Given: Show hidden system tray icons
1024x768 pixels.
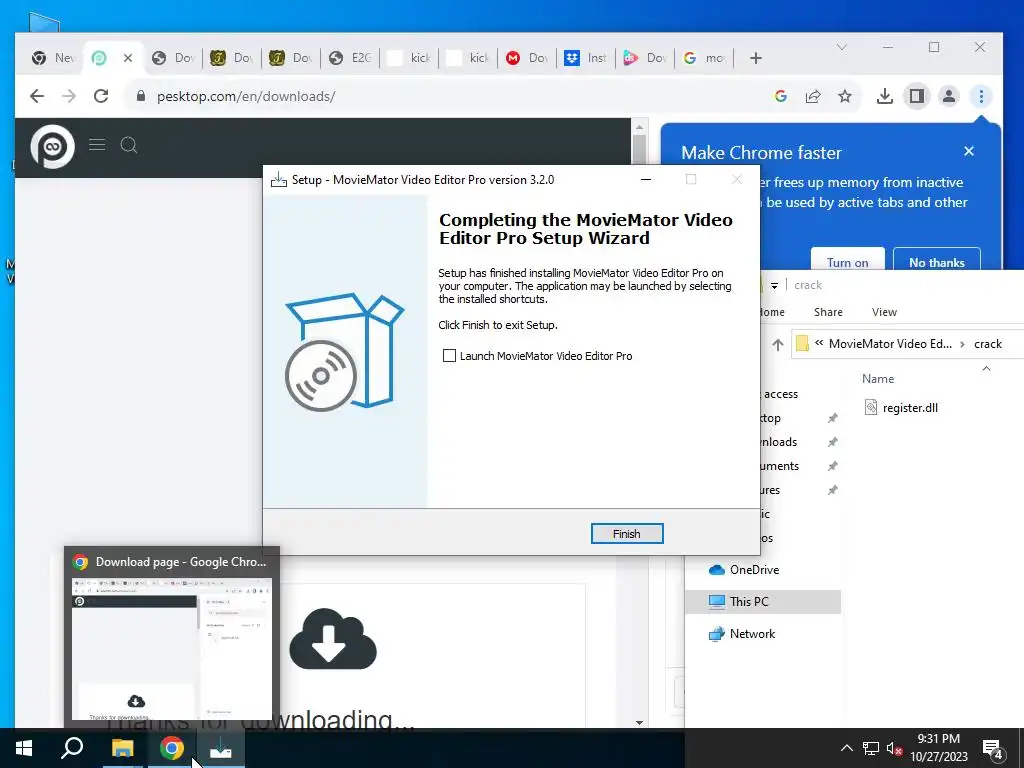Looking at the screenshot, I should (x=846, y=748).
